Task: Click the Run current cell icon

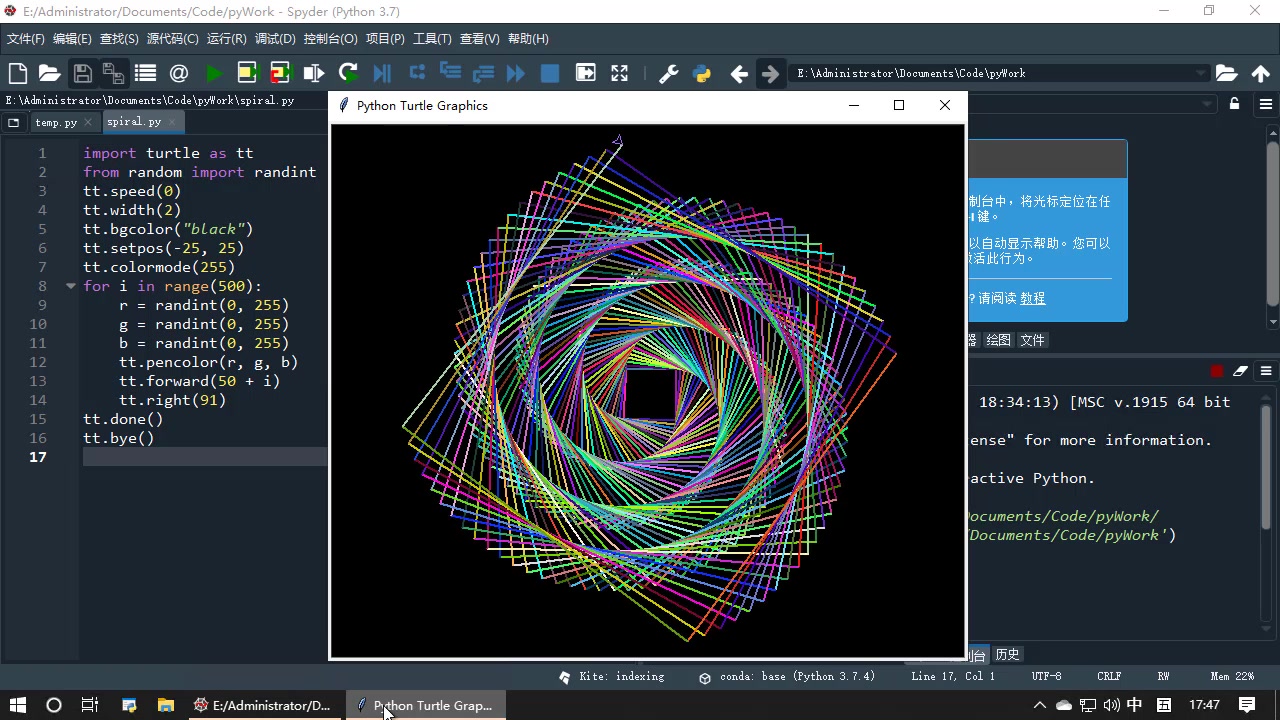Action: click(x=247, y=73)
